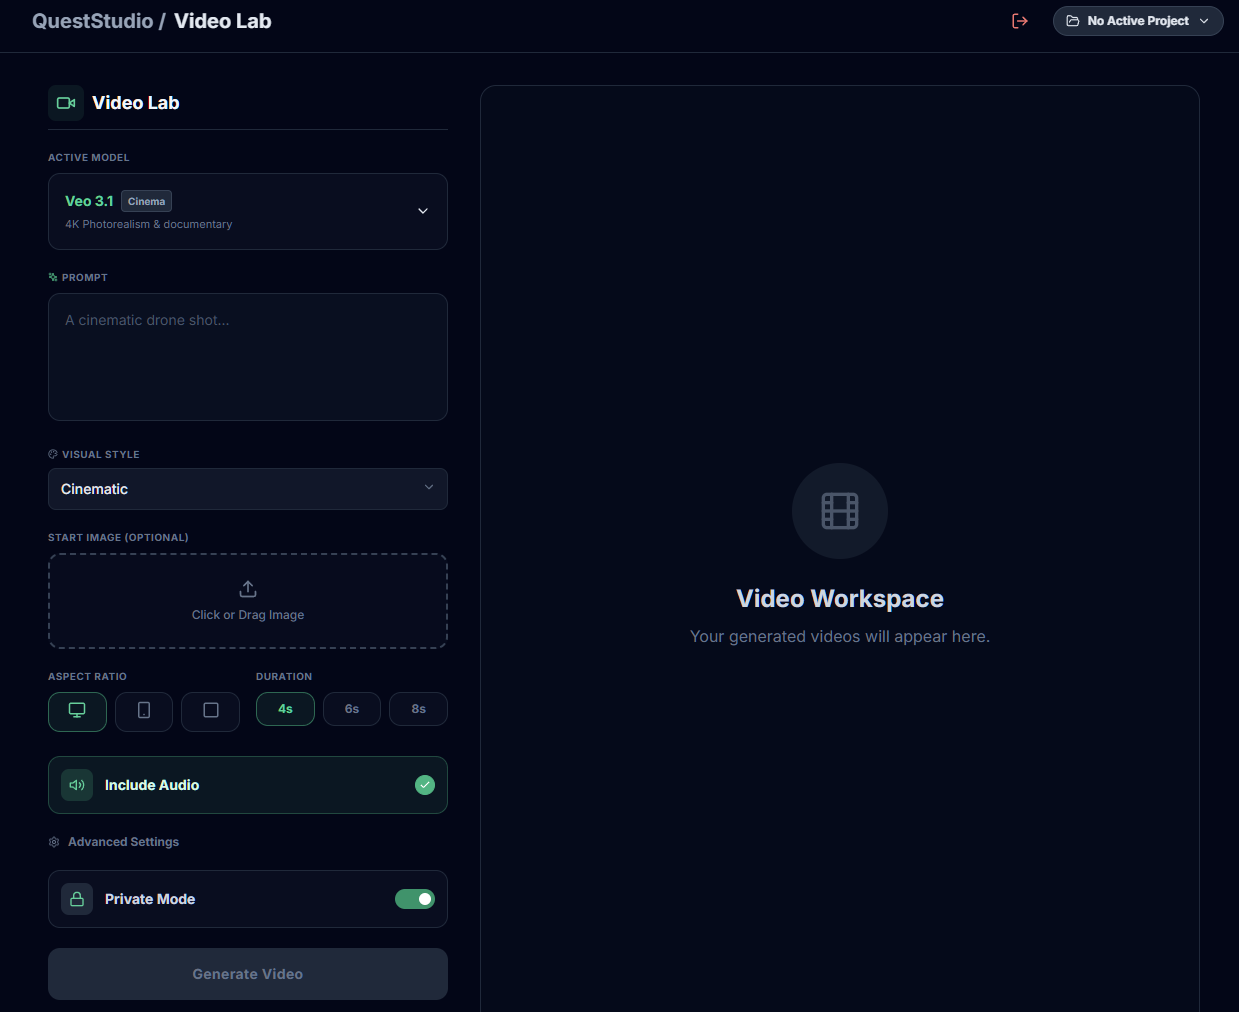Select the square aspect ratio
1239x1012 pixels.
[211, 711]
